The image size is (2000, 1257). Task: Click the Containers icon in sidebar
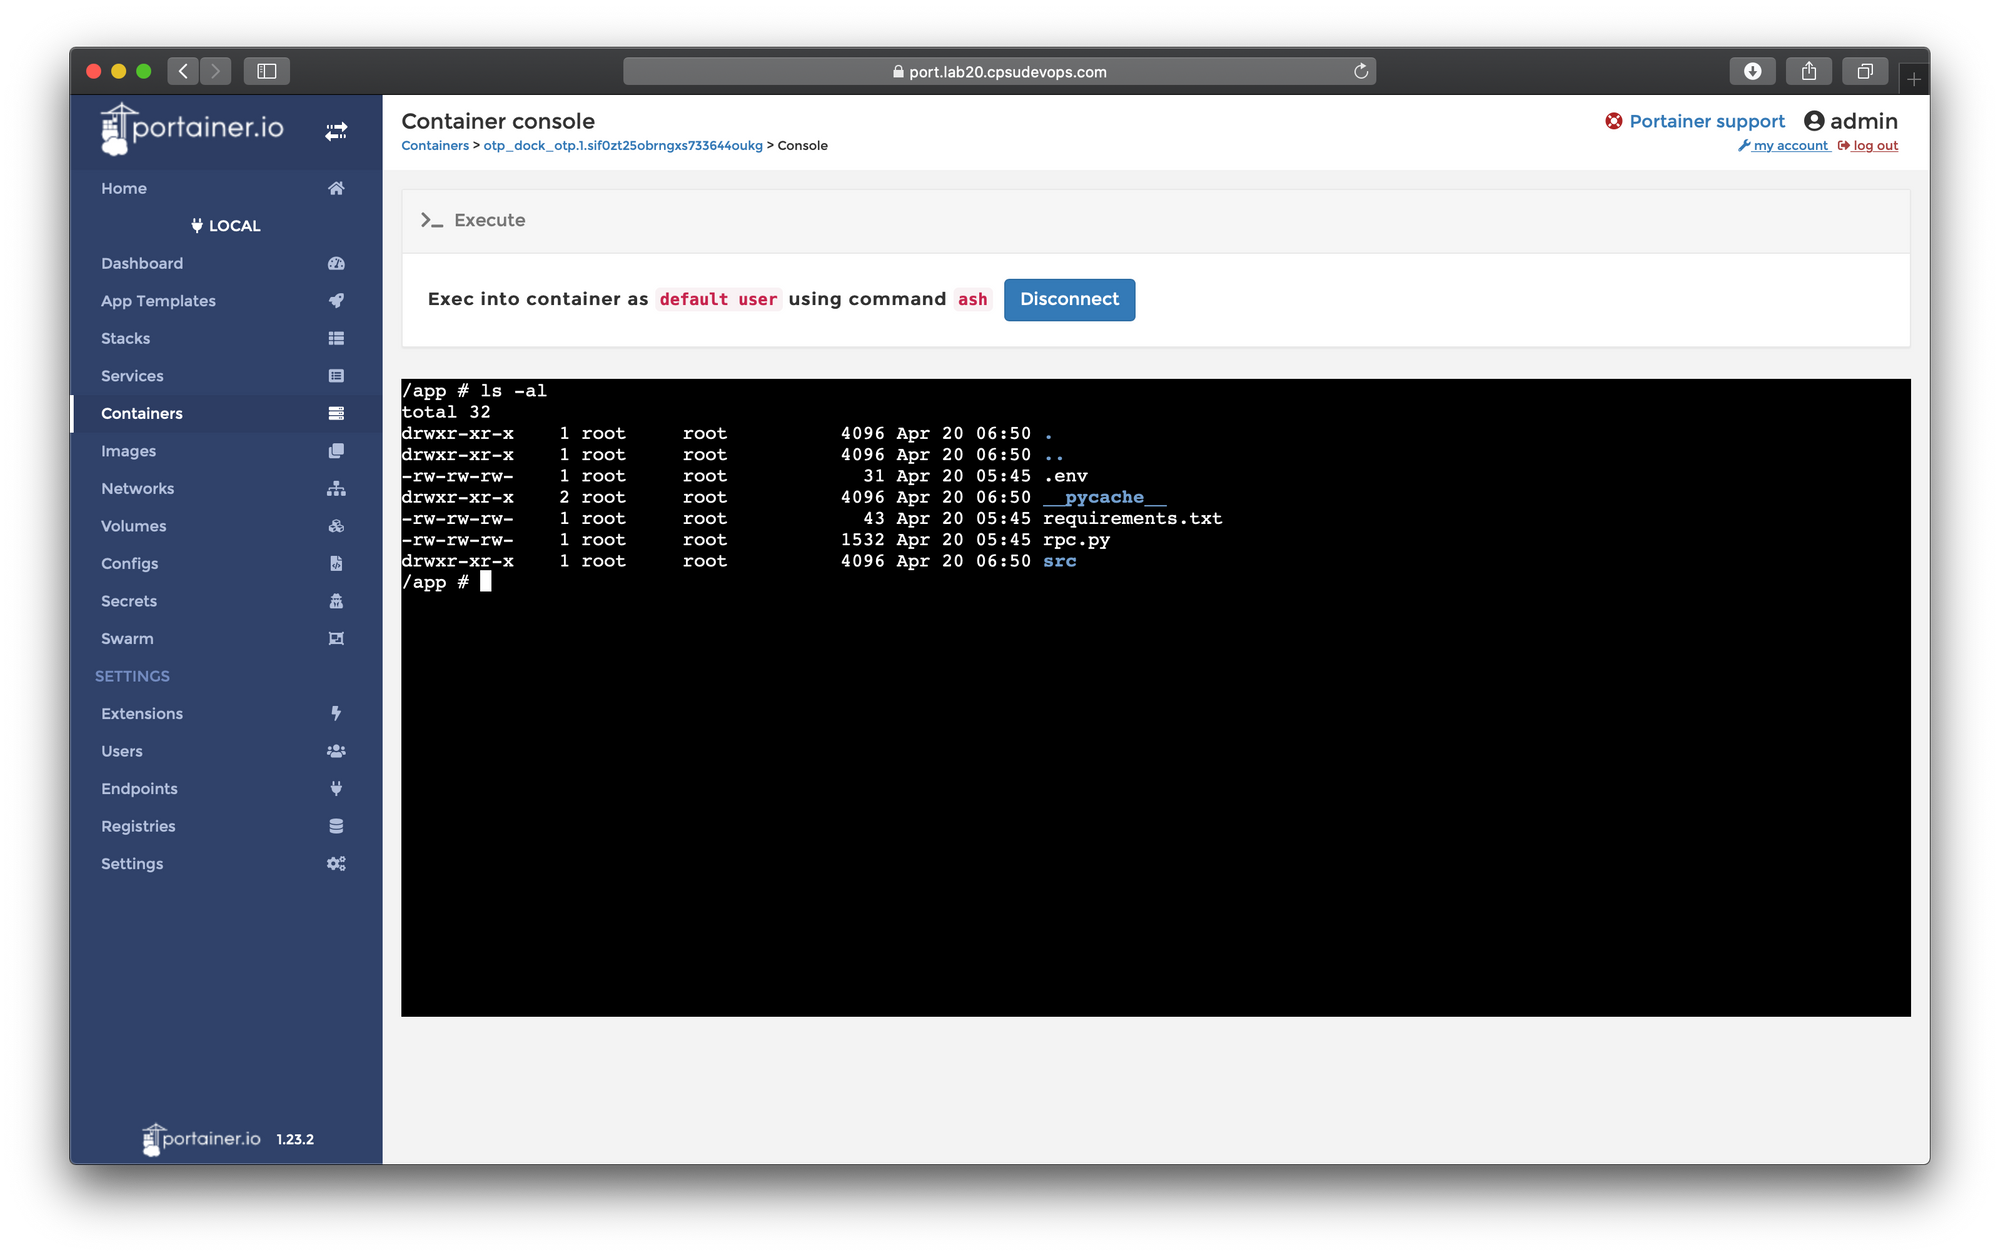336,413
